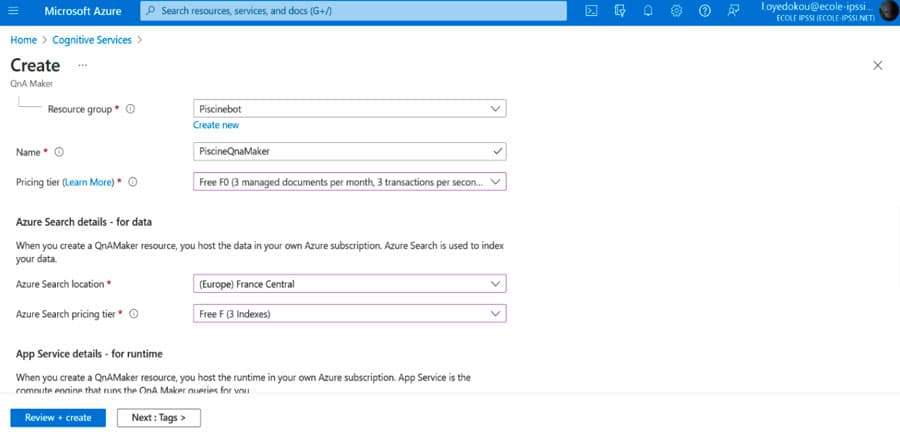900x440 pixels.
Task: Open the Feedback icon in header
Action: (x=733, y=11)
